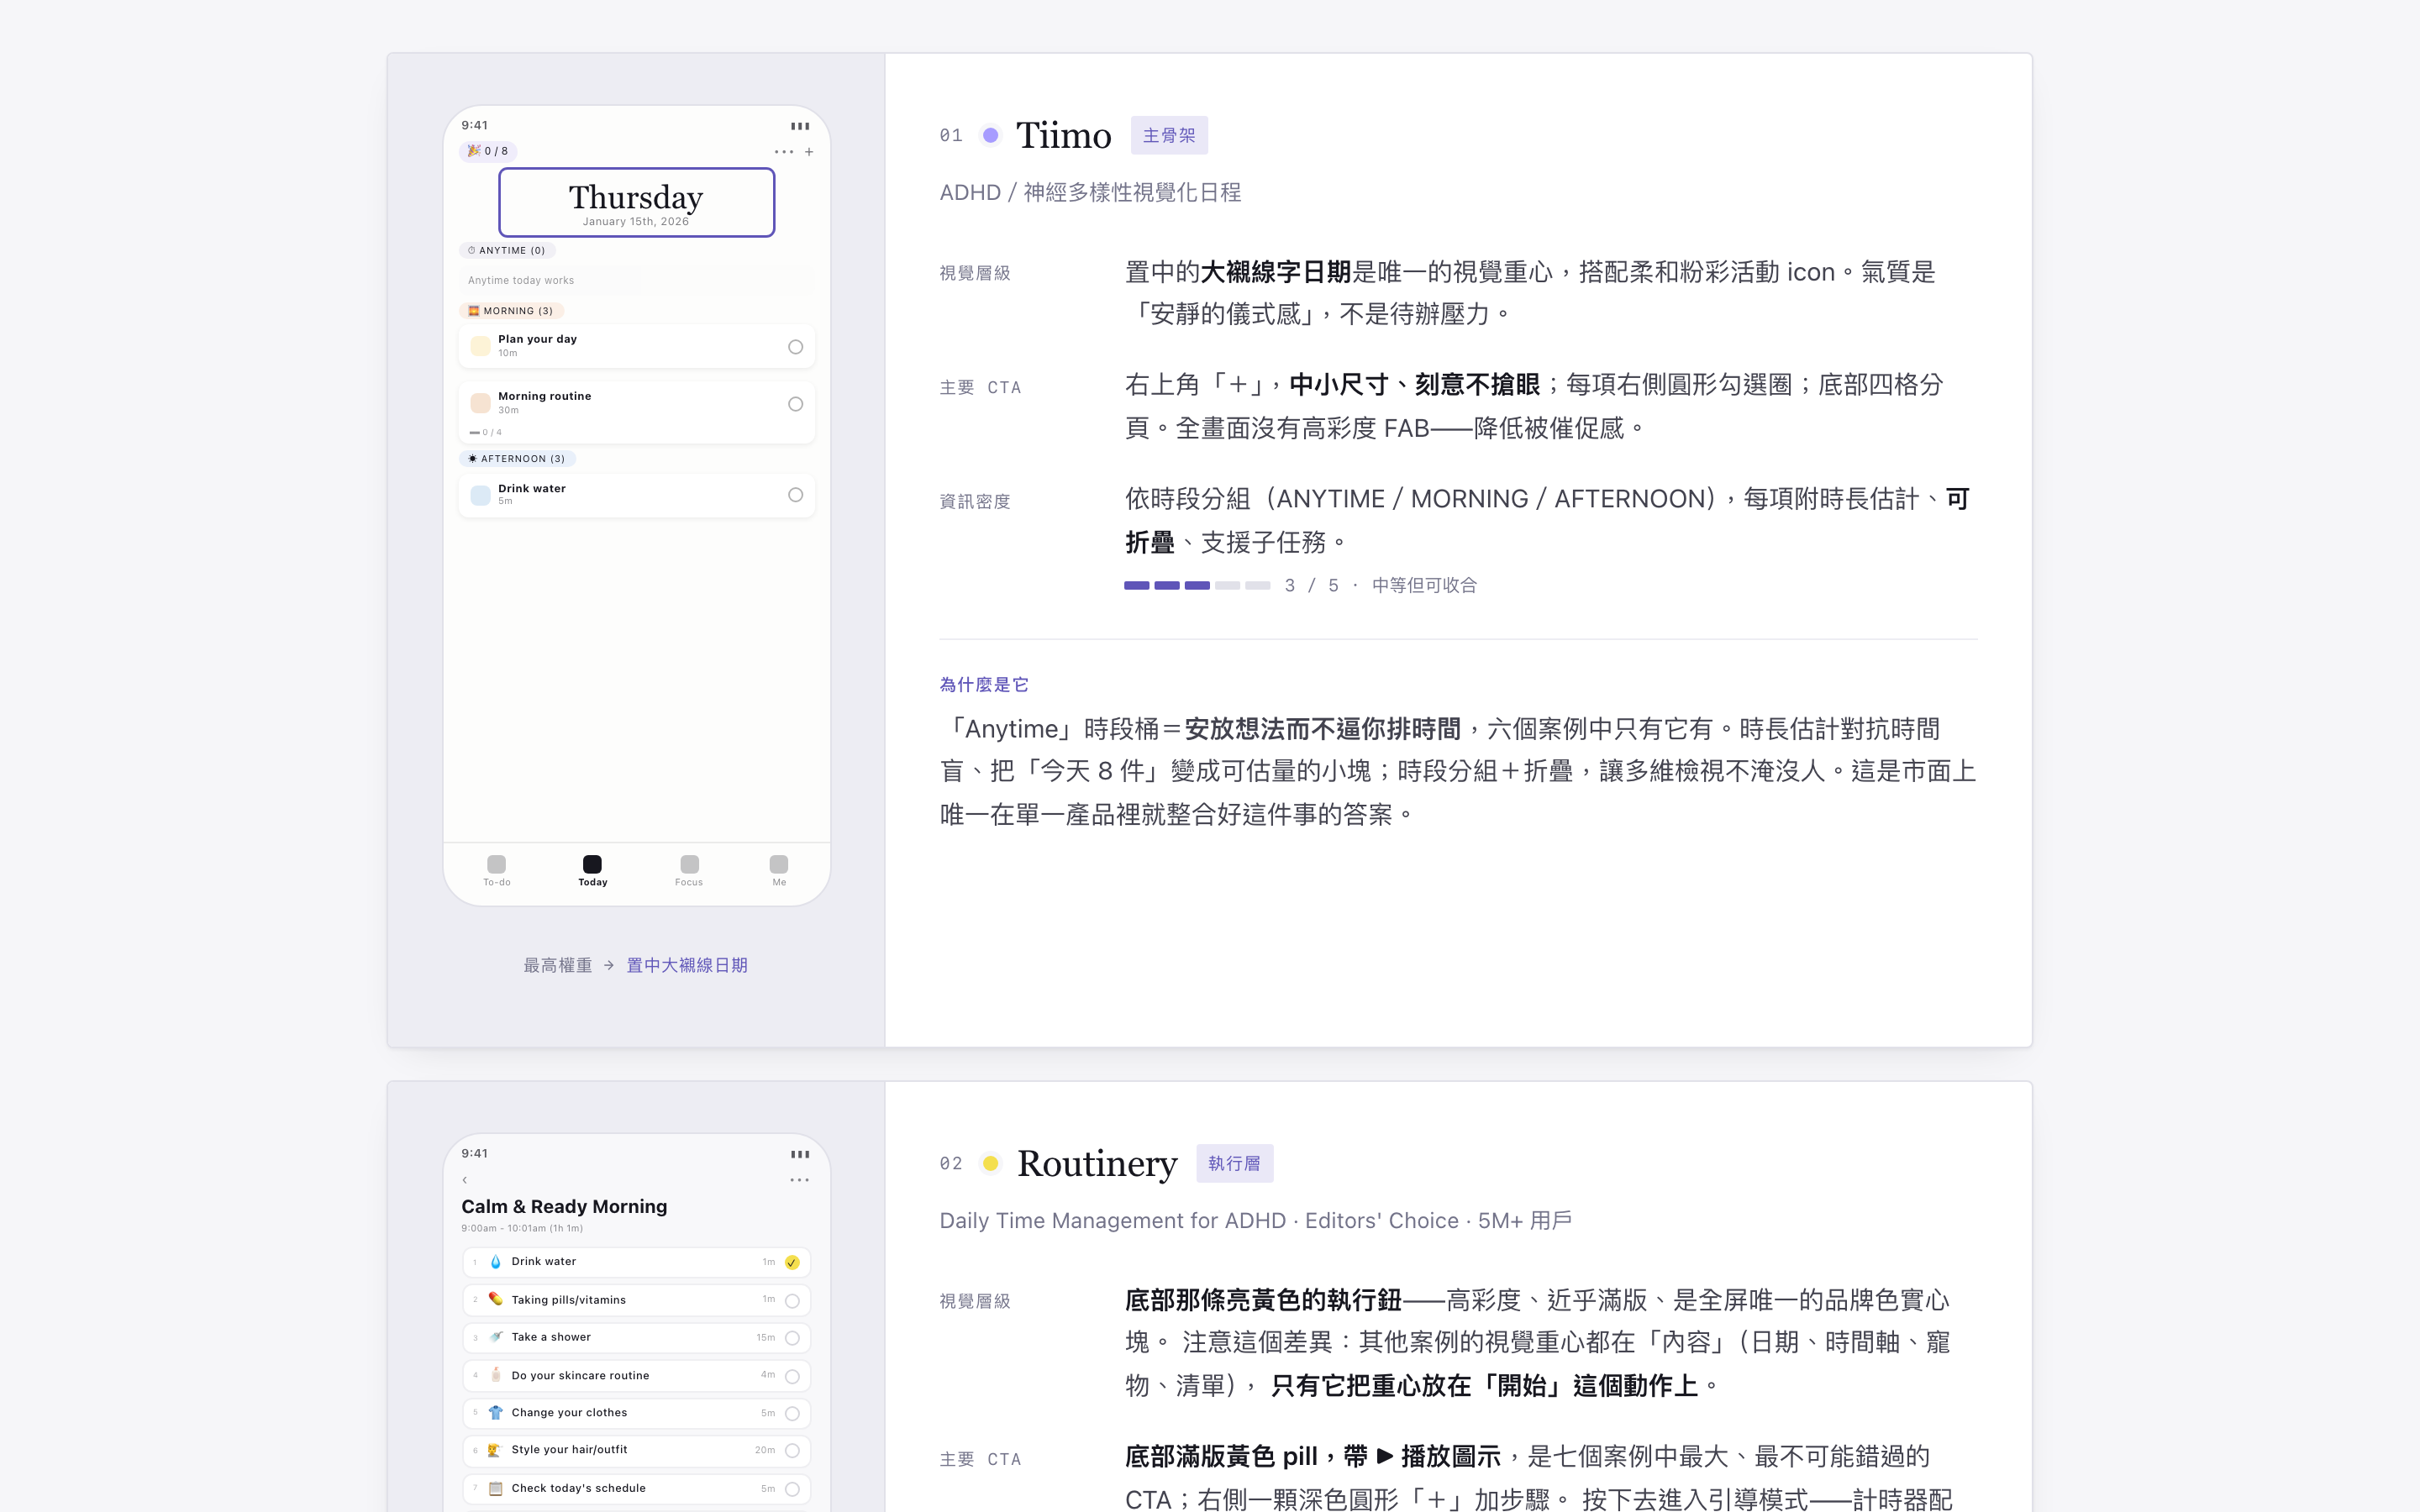Image resolution: width=2420 pixels, height=1512 pixels.
Task: Click the shirt icon for Change your clothes
Action: tap(495, 1413)
